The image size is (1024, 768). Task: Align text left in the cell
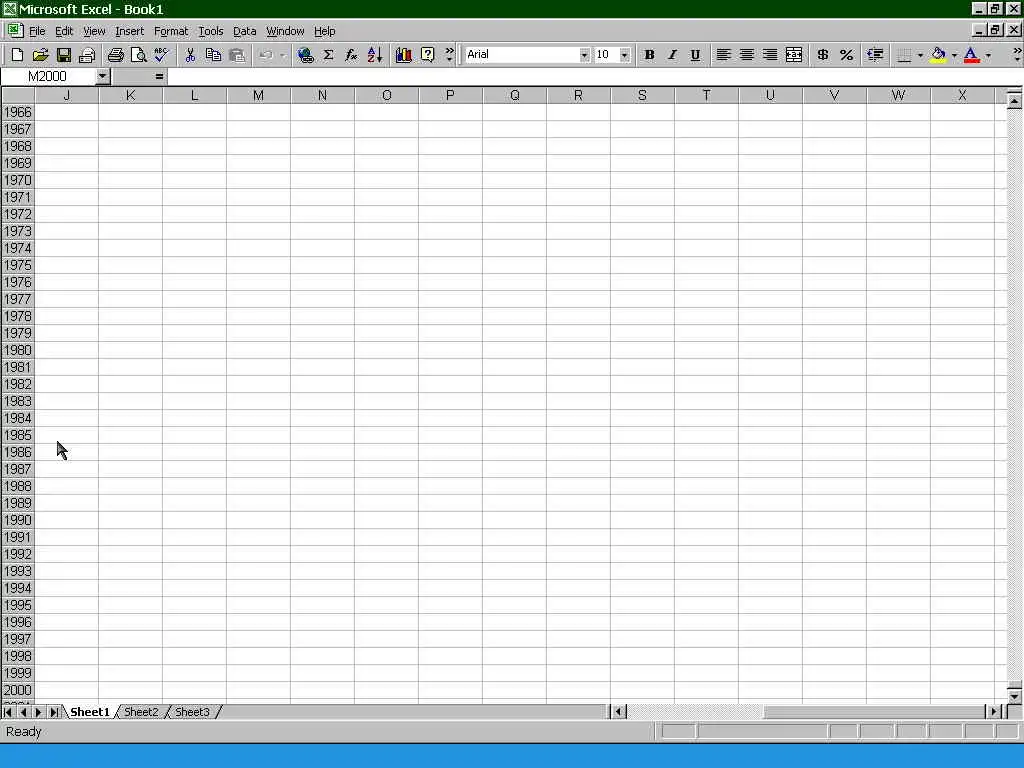click(723, 55)
